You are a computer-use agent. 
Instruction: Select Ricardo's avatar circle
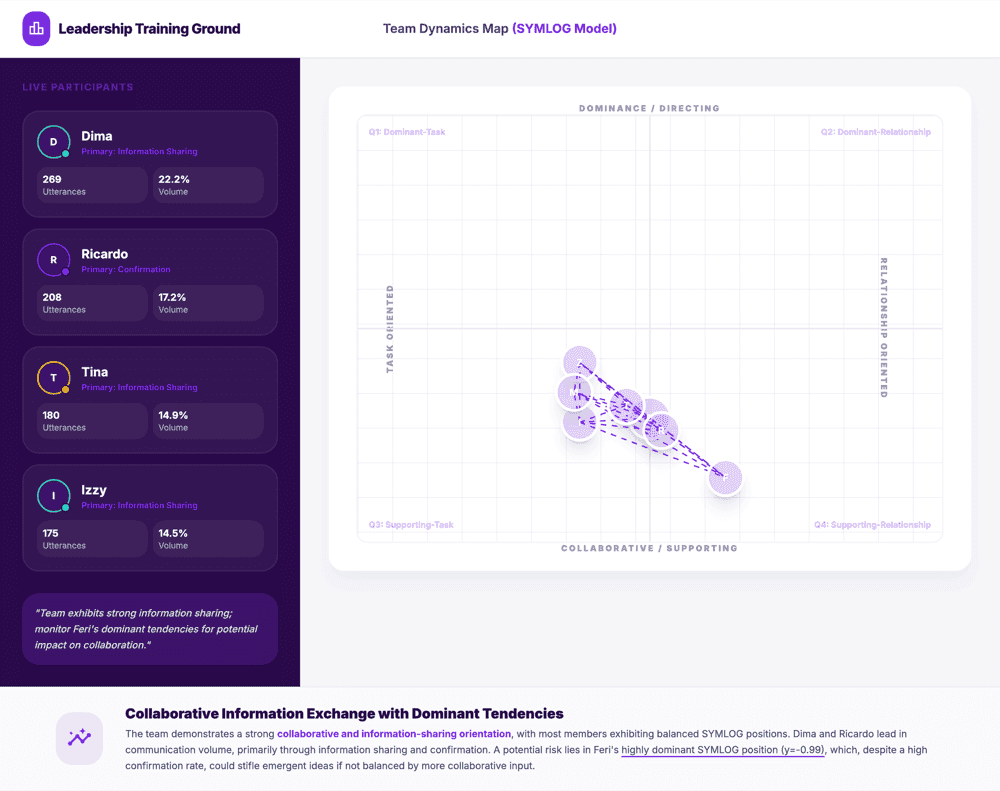pos(54,260)
